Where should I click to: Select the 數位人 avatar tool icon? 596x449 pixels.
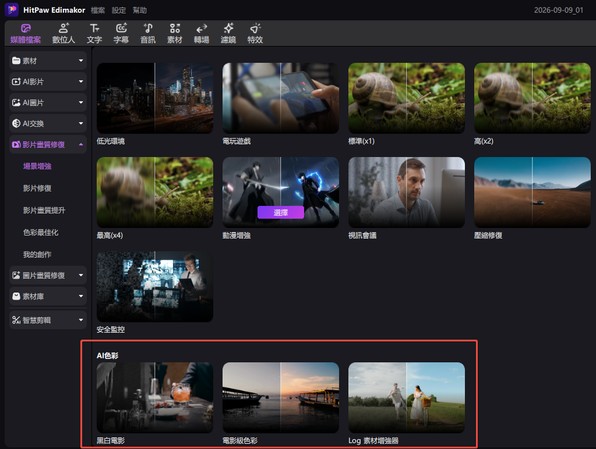pos(63,29)
